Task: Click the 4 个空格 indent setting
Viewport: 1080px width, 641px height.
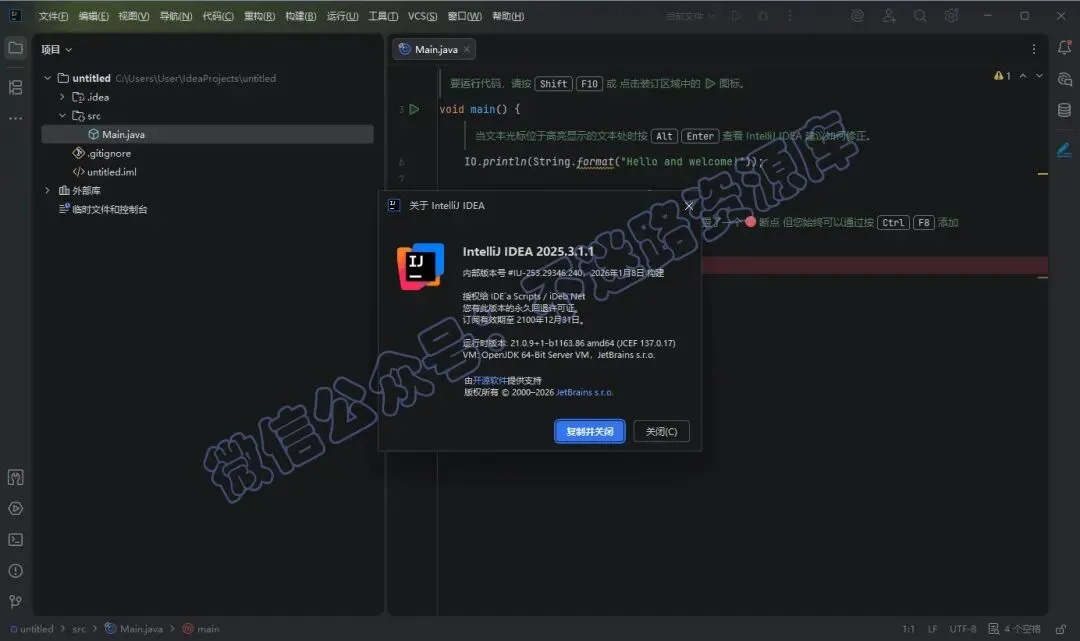Action: click(1022, 629)
